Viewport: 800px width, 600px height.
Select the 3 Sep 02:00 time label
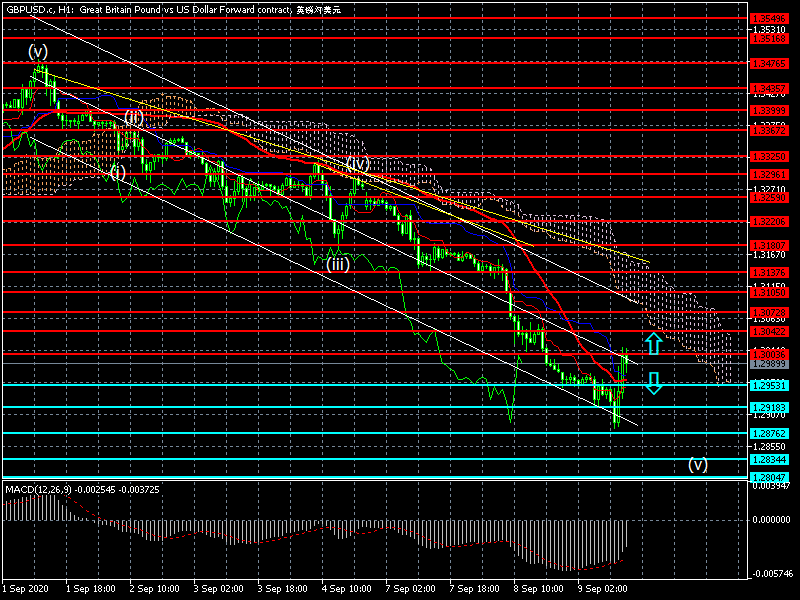[x=218, y=588]
